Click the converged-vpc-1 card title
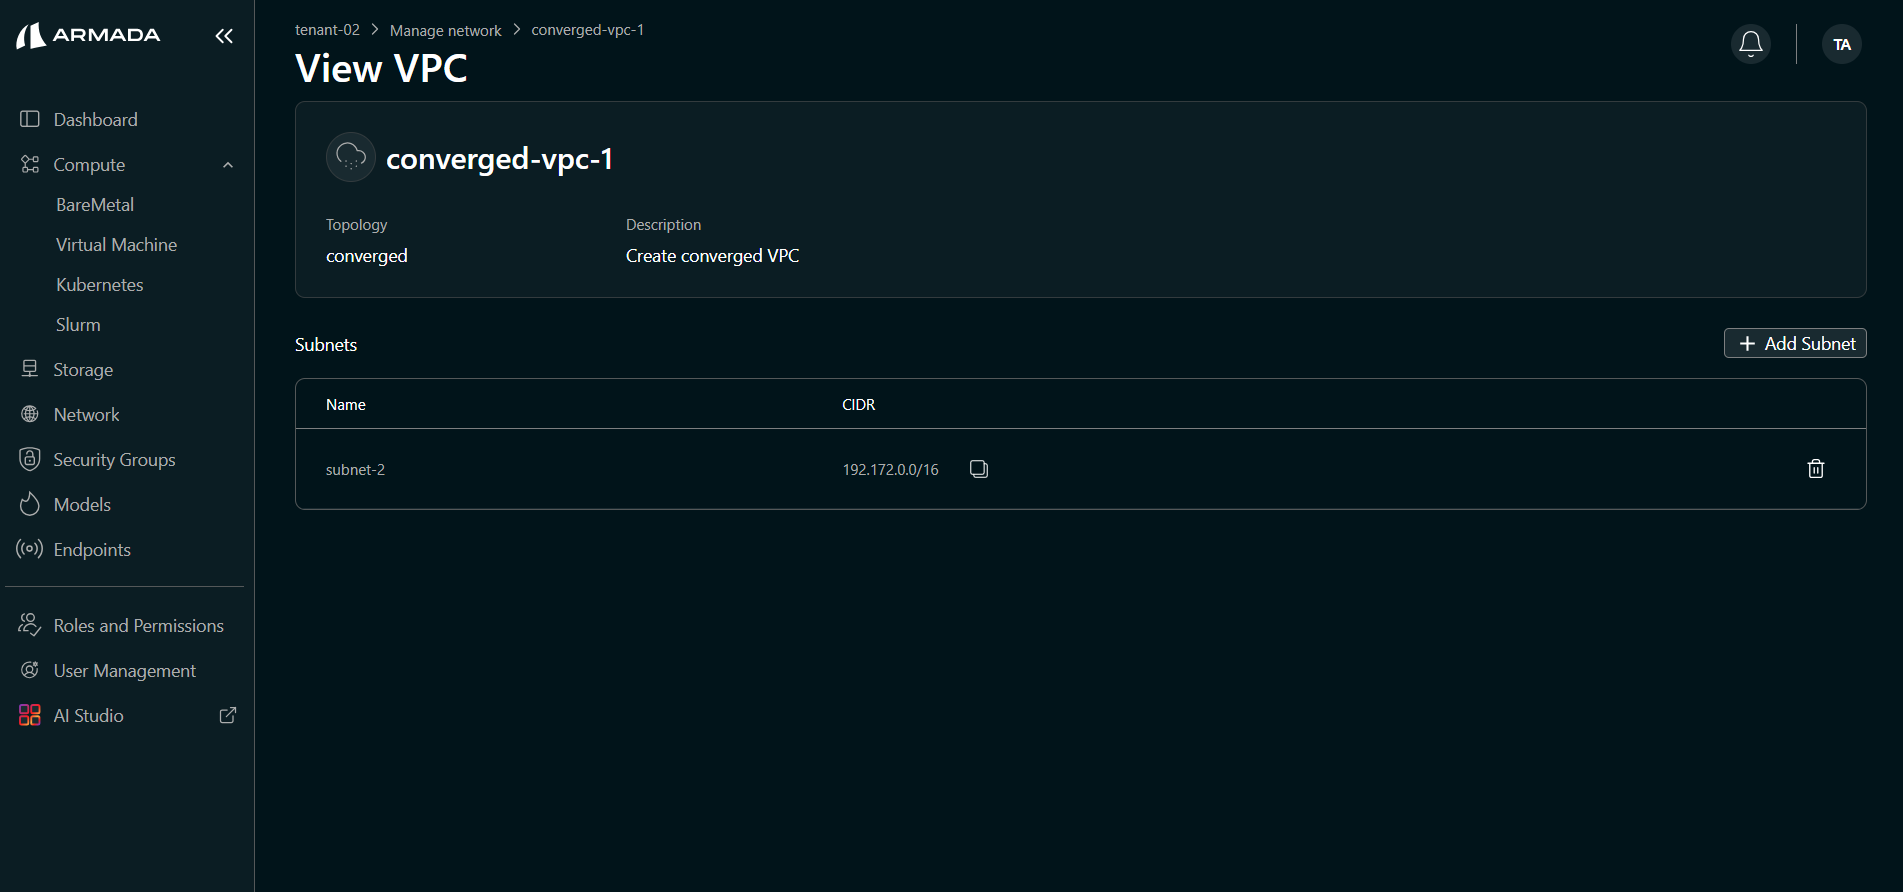 [499, 158]
